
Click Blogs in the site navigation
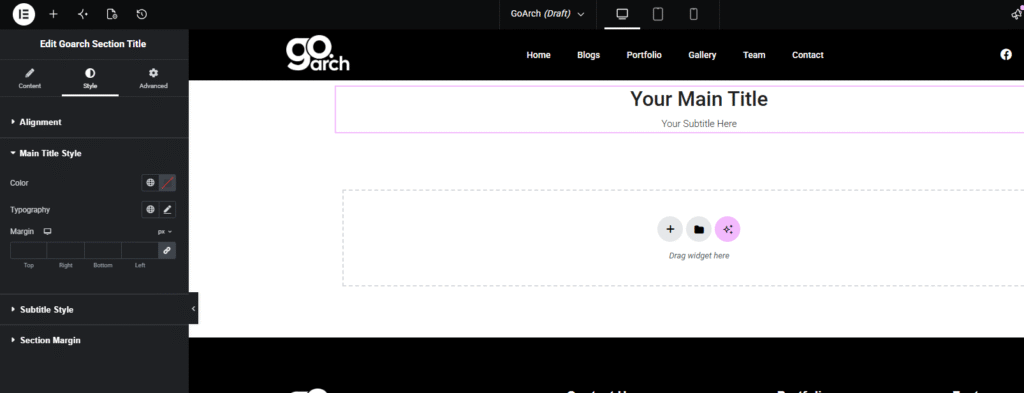588,55
